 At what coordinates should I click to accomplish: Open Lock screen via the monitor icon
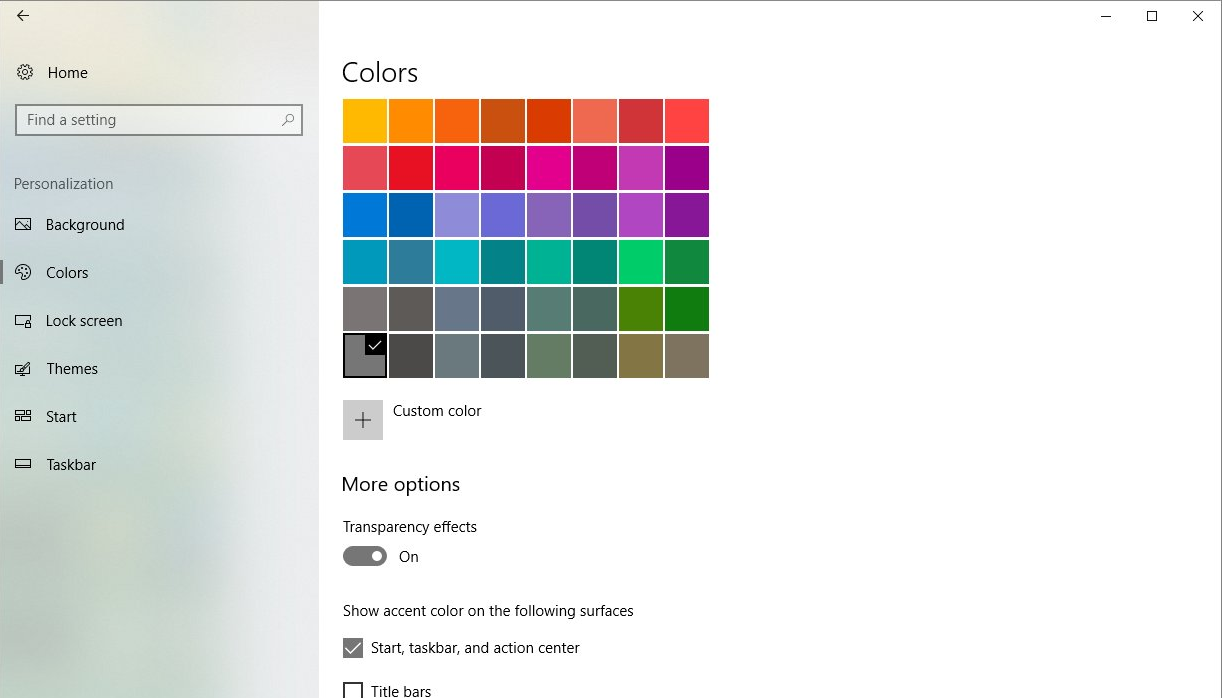coord(23,321)
